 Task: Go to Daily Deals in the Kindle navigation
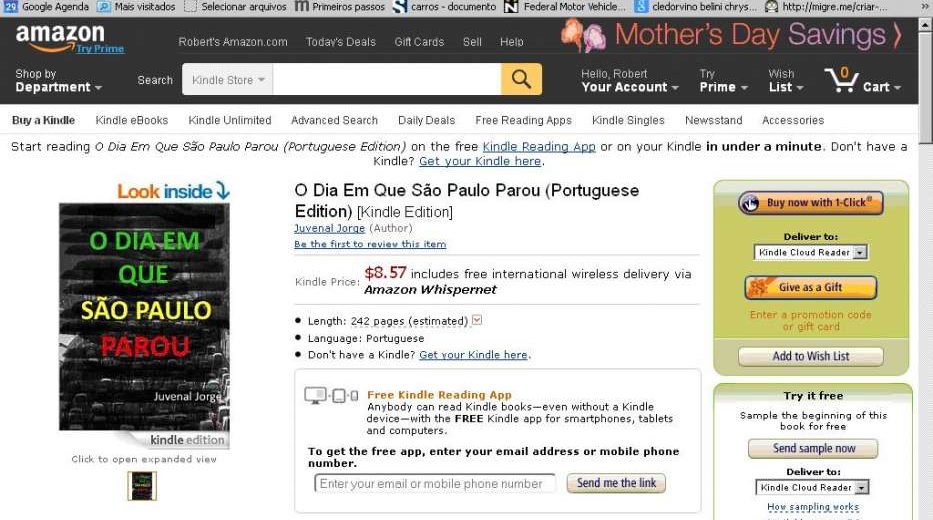click(x=426, y=120)
